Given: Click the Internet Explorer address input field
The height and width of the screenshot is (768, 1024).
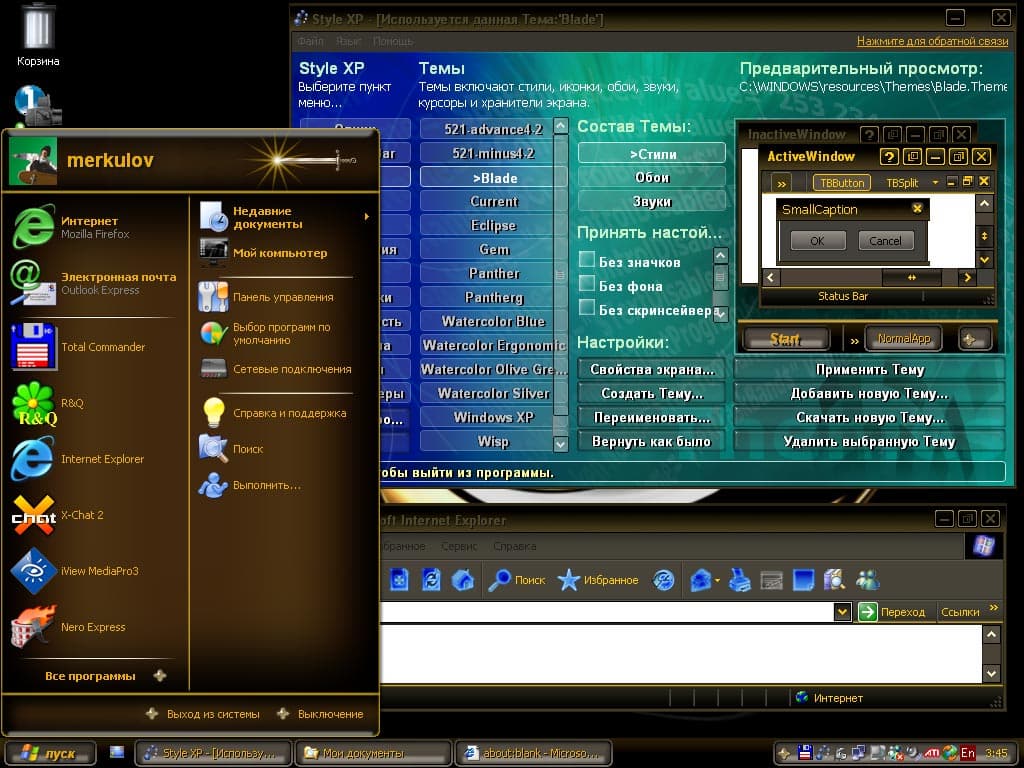Looking at the screenshot, I should click(x=606, y=612).
